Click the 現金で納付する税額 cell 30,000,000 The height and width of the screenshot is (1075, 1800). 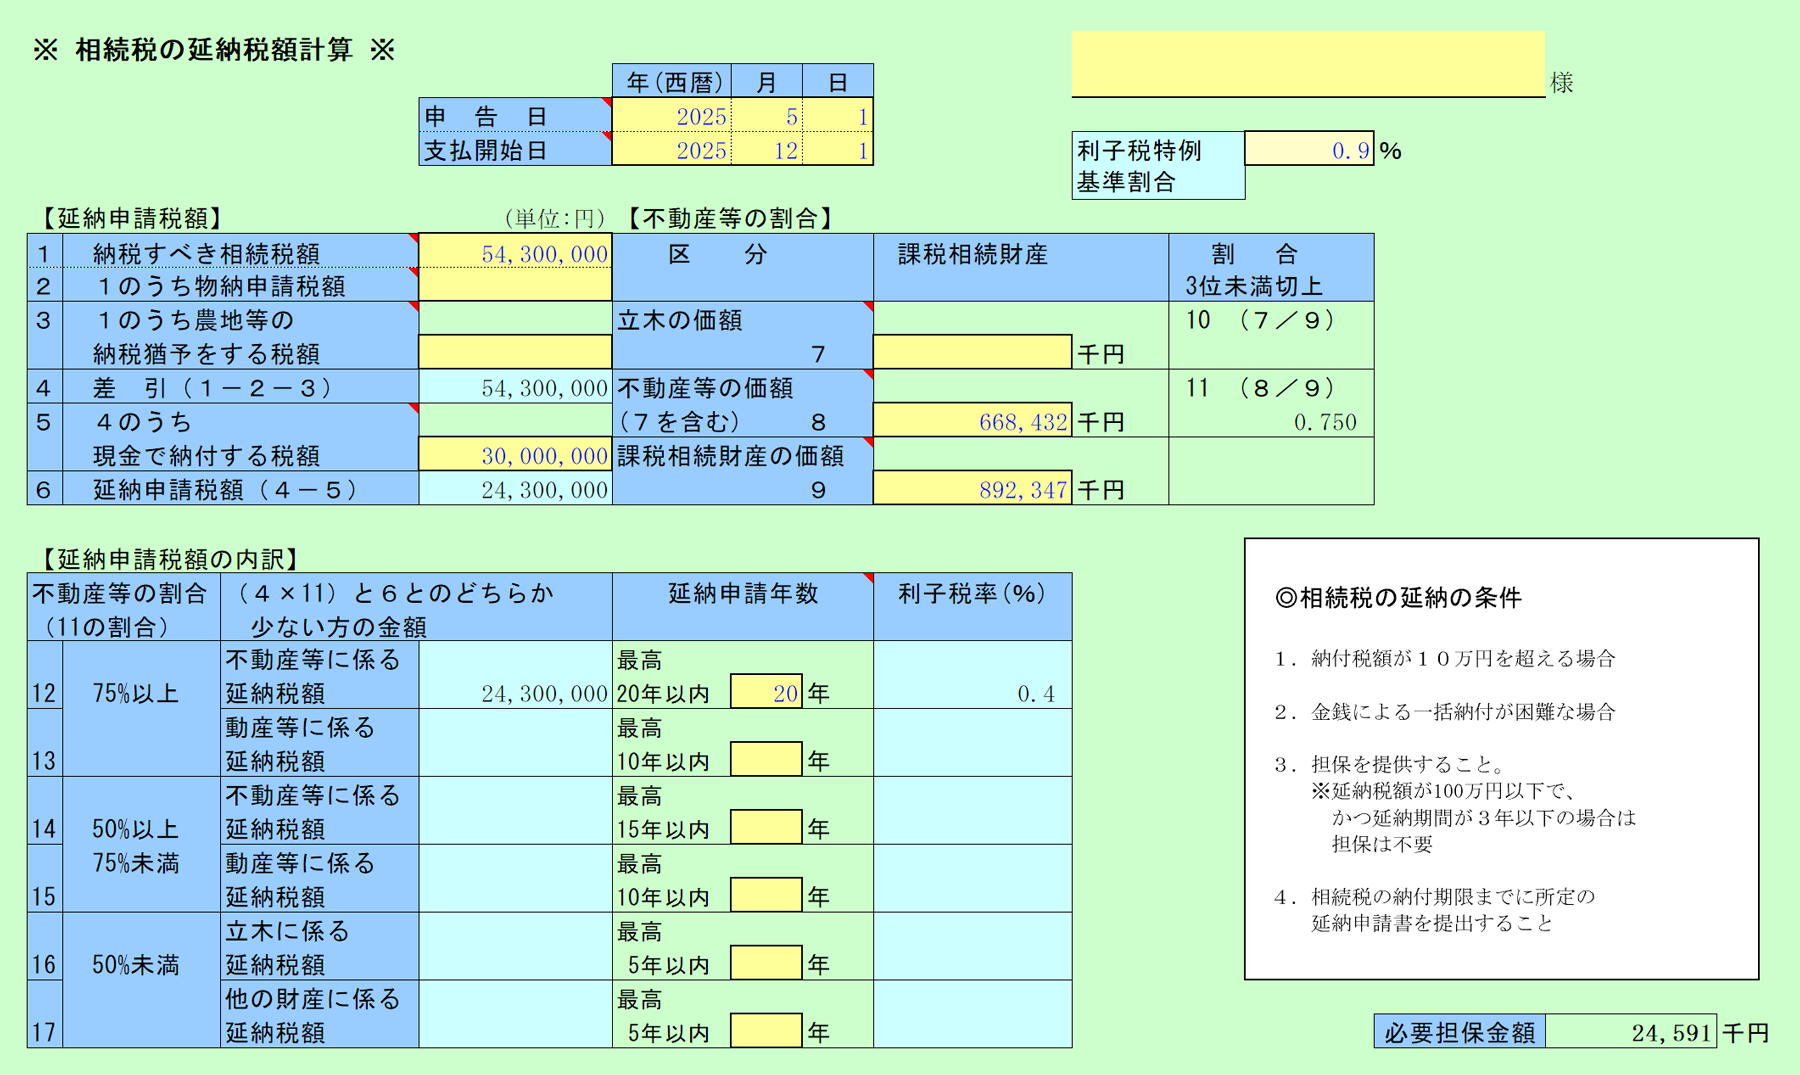(x=515, y=455)
